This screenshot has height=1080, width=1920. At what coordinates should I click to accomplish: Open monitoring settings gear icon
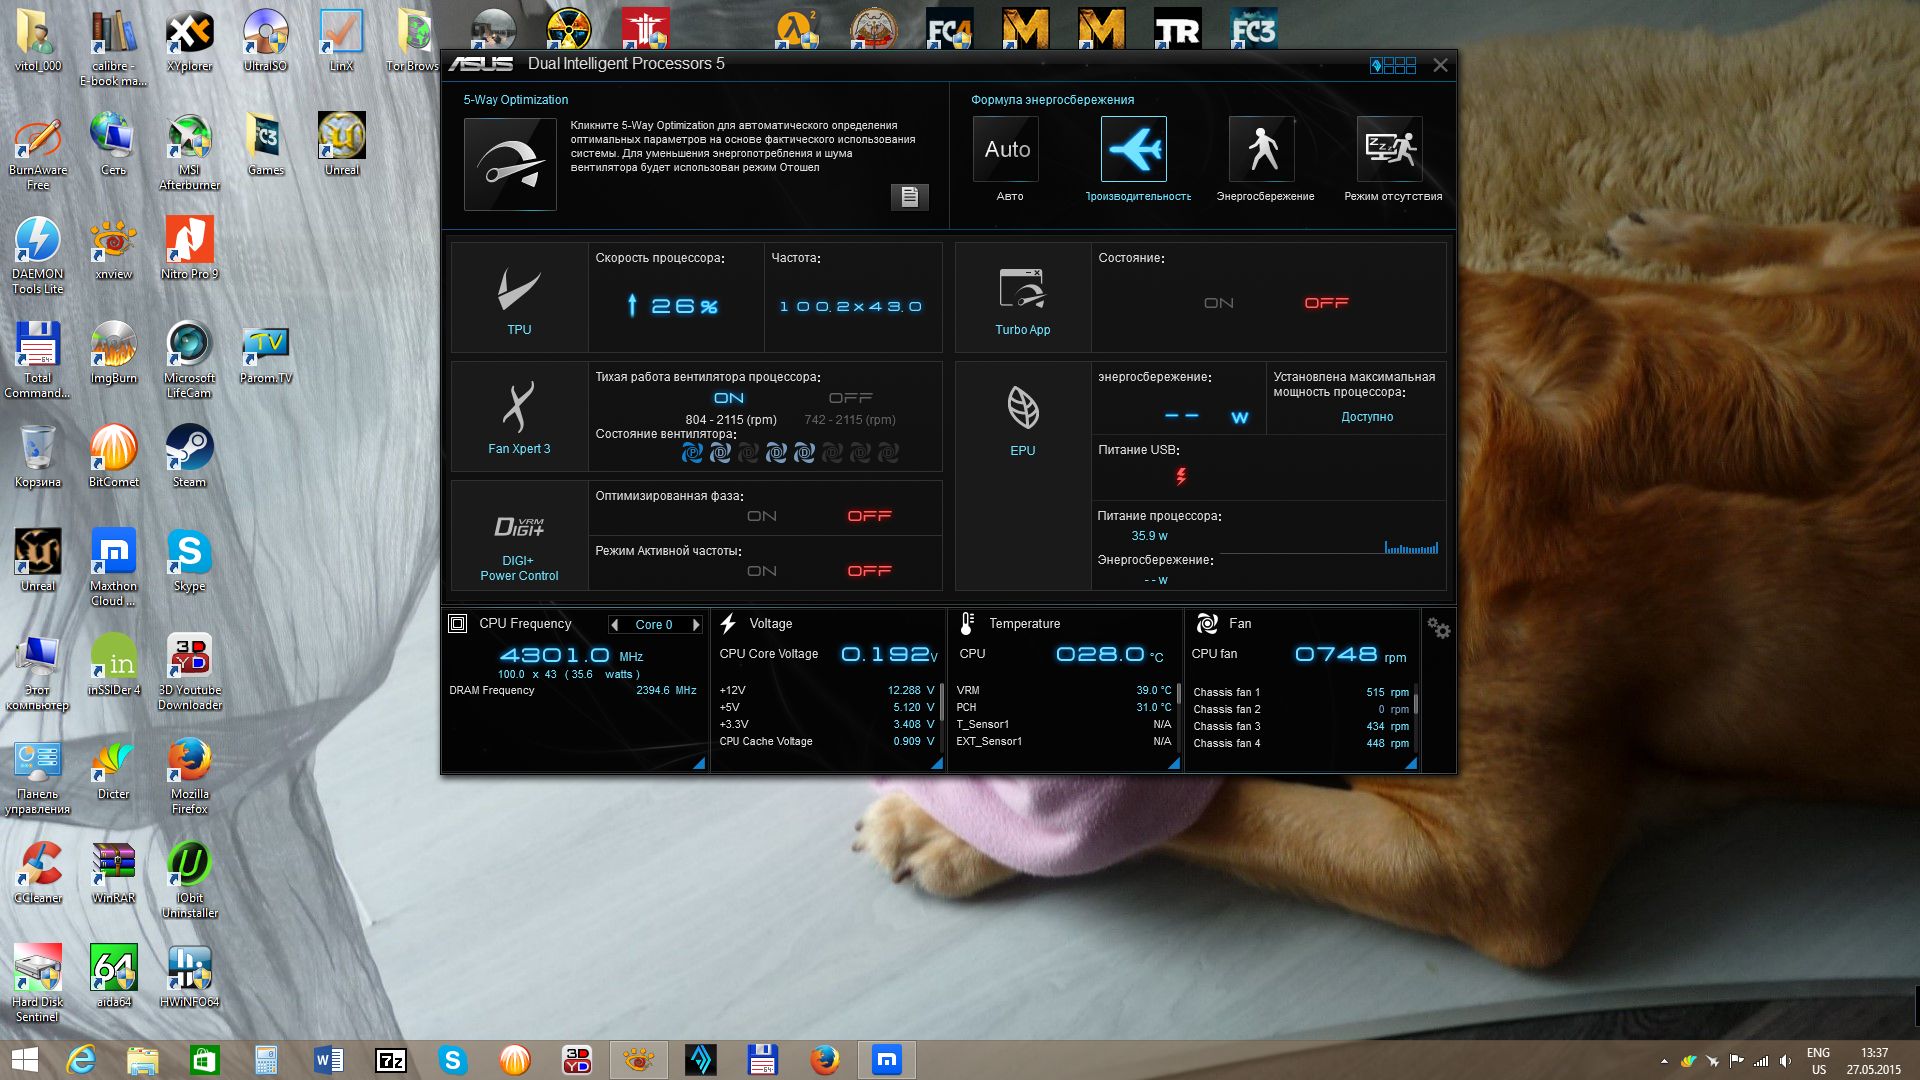1438,628
